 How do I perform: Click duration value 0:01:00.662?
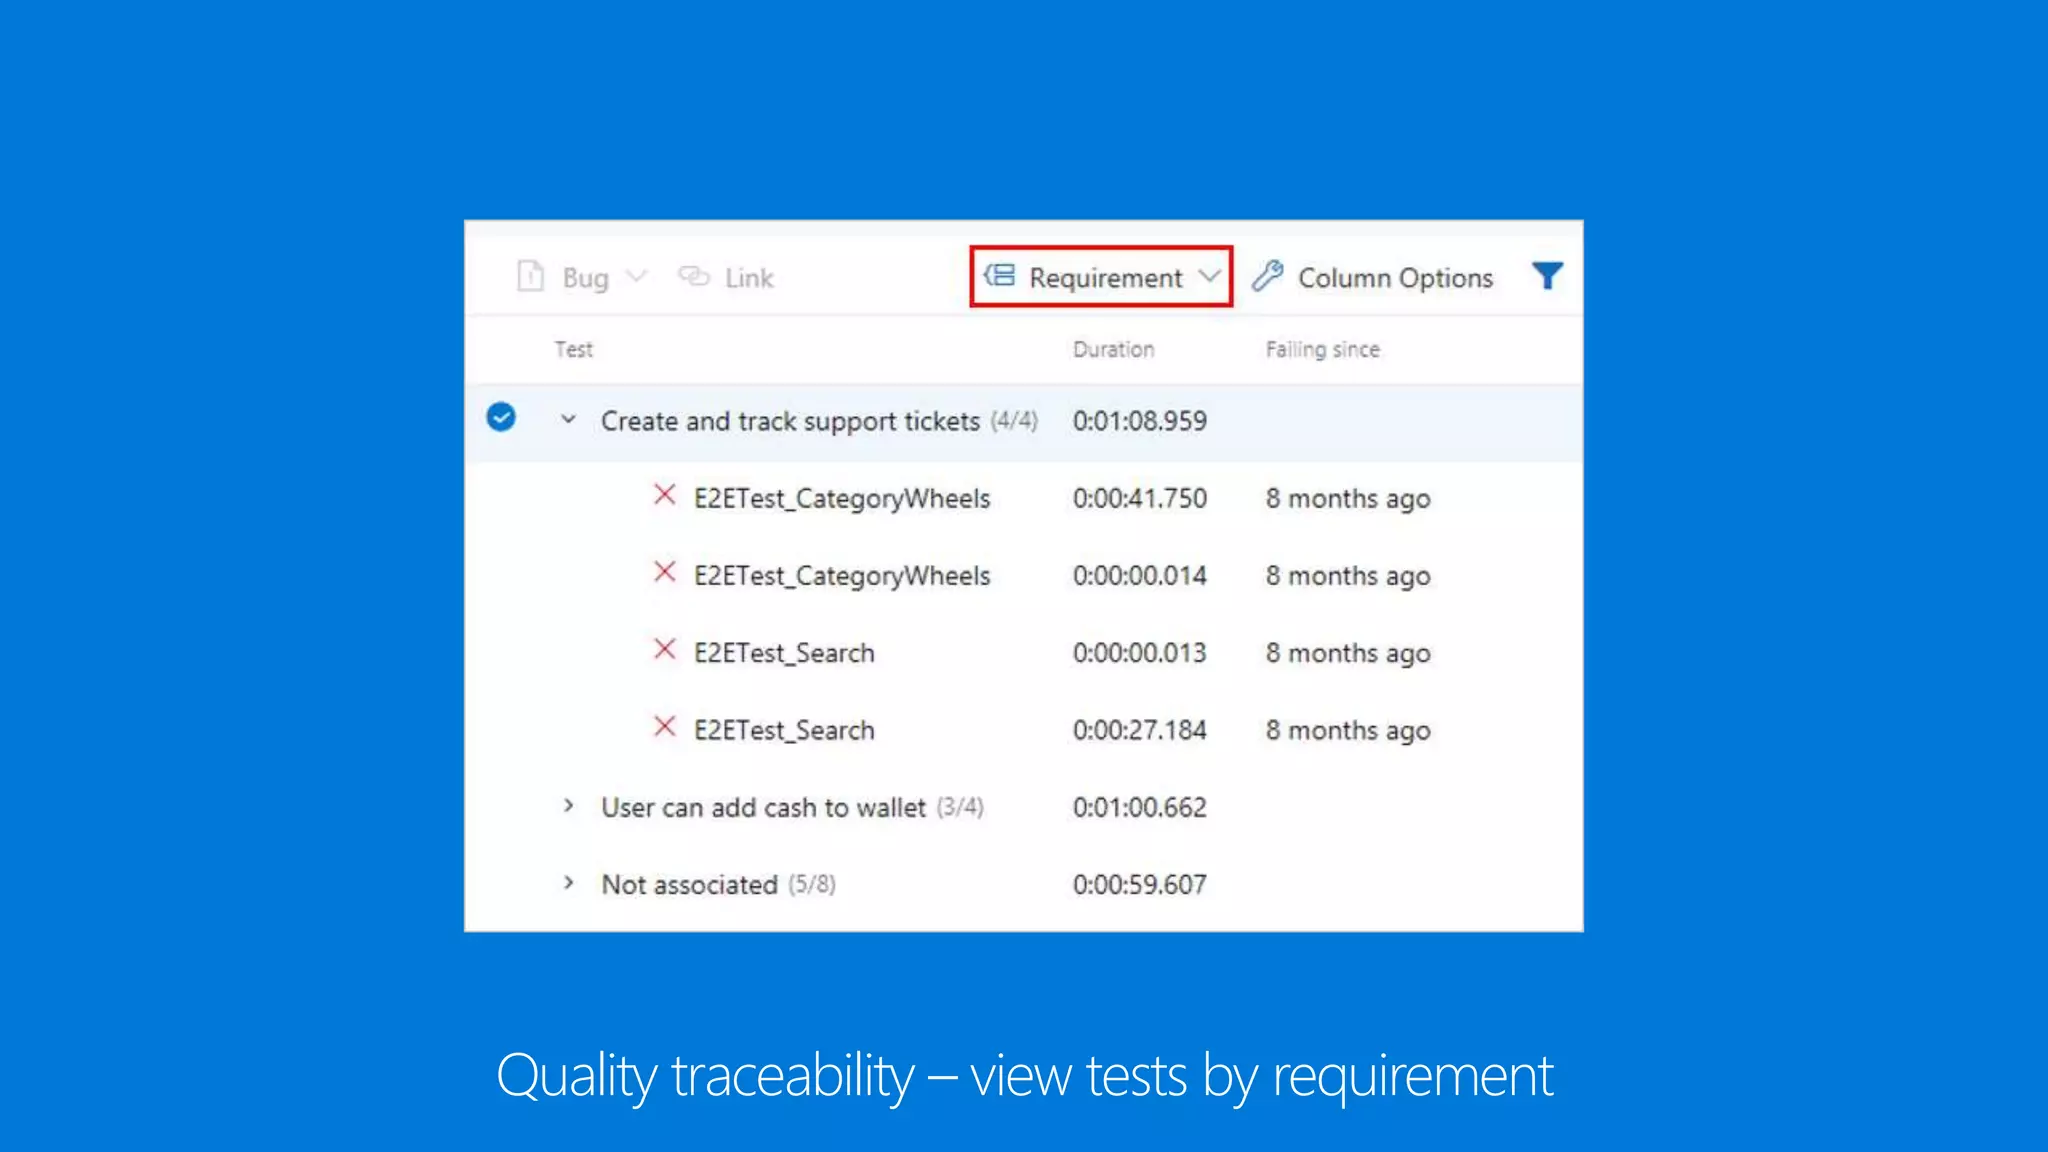coord(1139,807)
